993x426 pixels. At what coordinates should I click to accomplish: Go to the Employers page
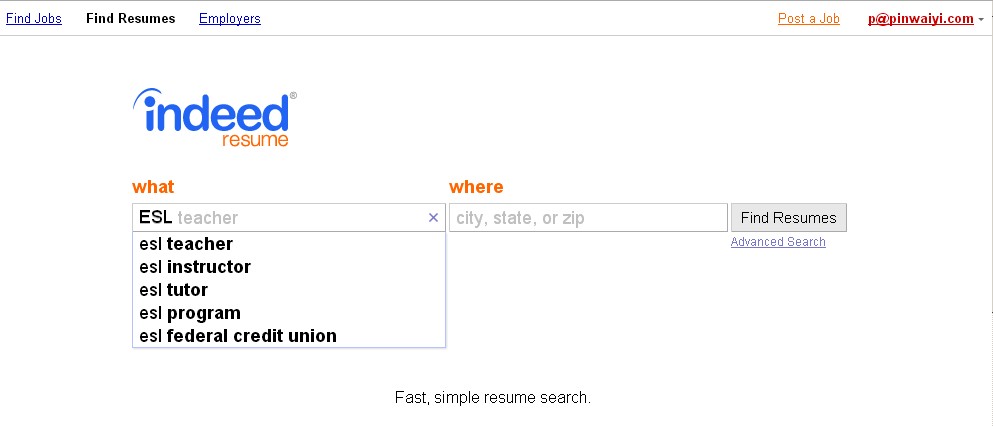229,19
